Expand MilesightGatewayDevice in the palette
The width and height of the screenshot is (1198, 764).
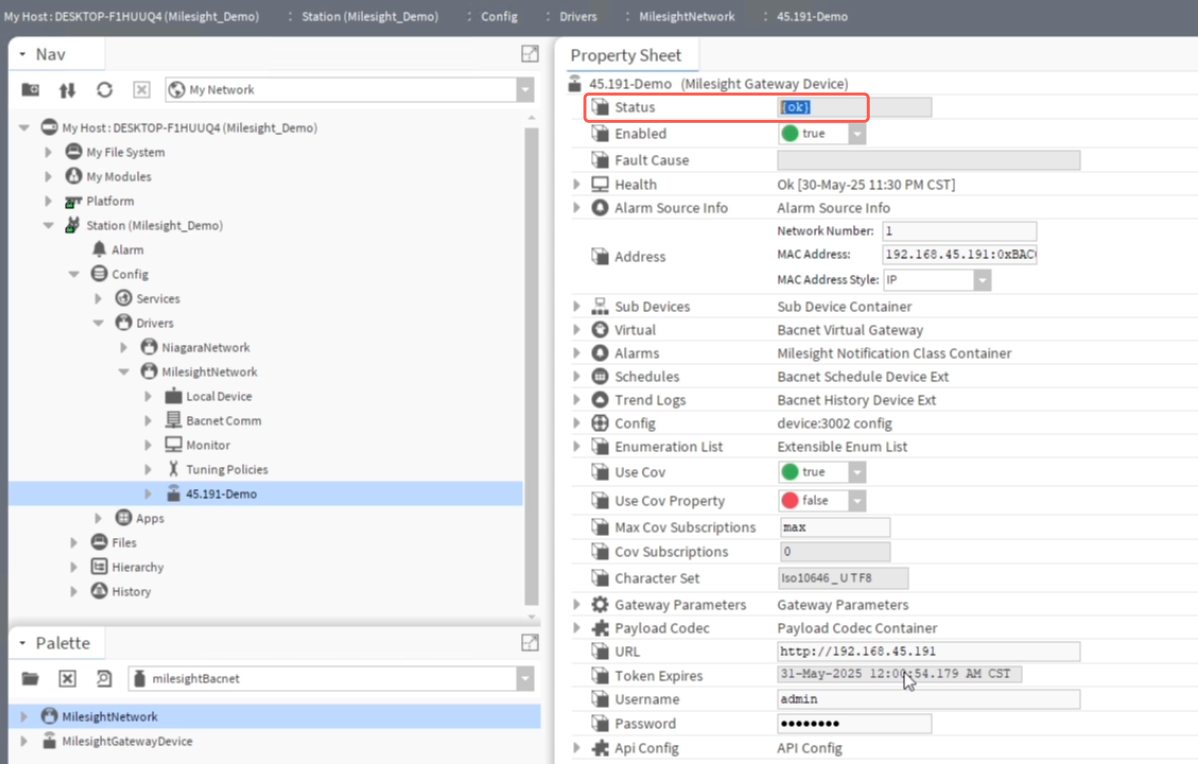(24, 741)
